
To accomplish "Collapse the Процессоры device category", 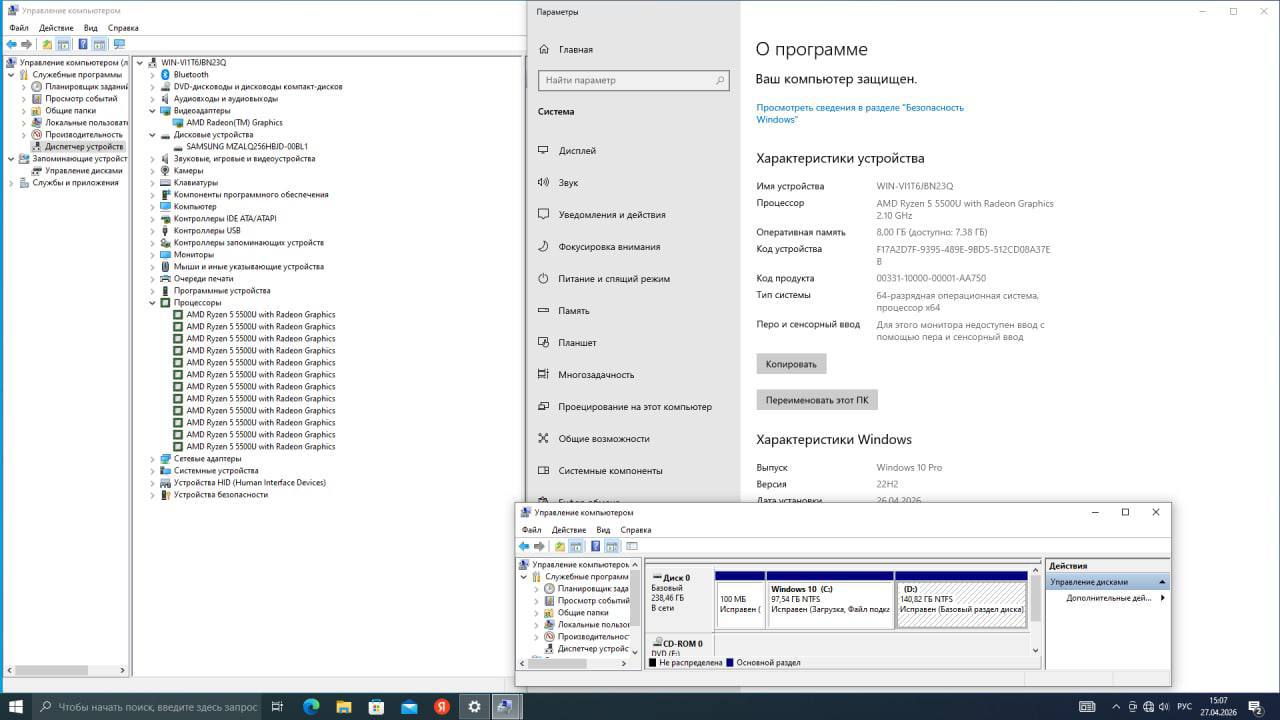I will pos(153,303).
